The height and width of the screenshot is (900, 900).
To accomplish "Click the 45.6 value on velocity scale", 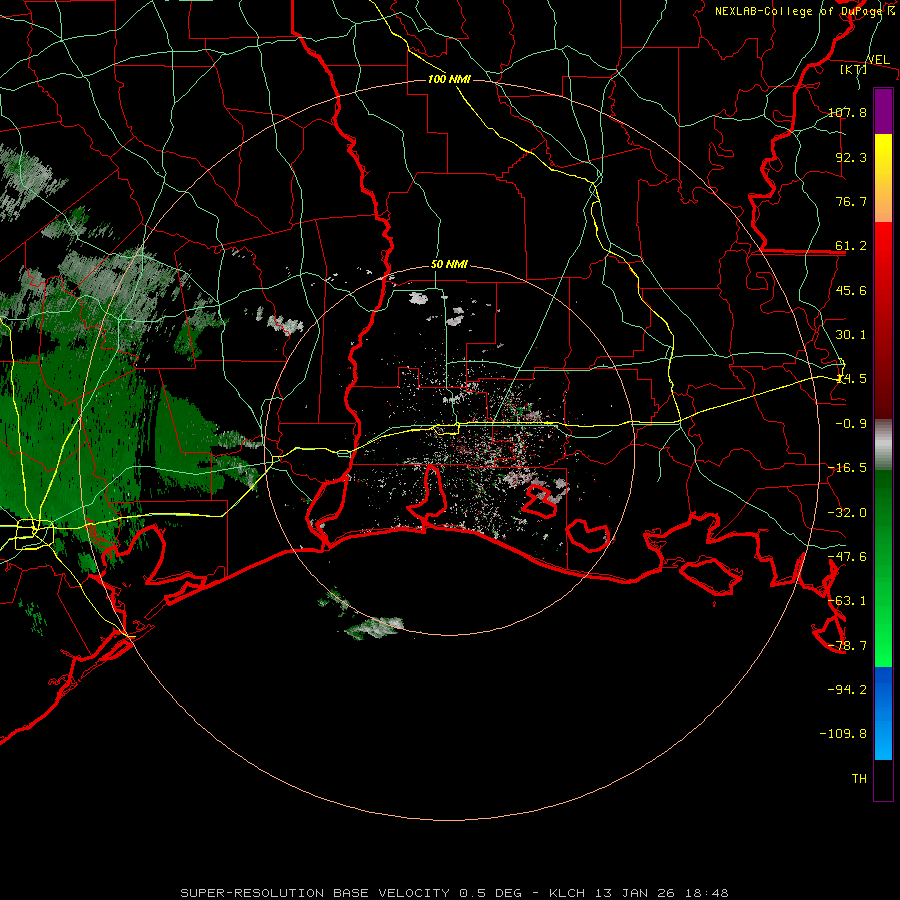I will 851,290.
